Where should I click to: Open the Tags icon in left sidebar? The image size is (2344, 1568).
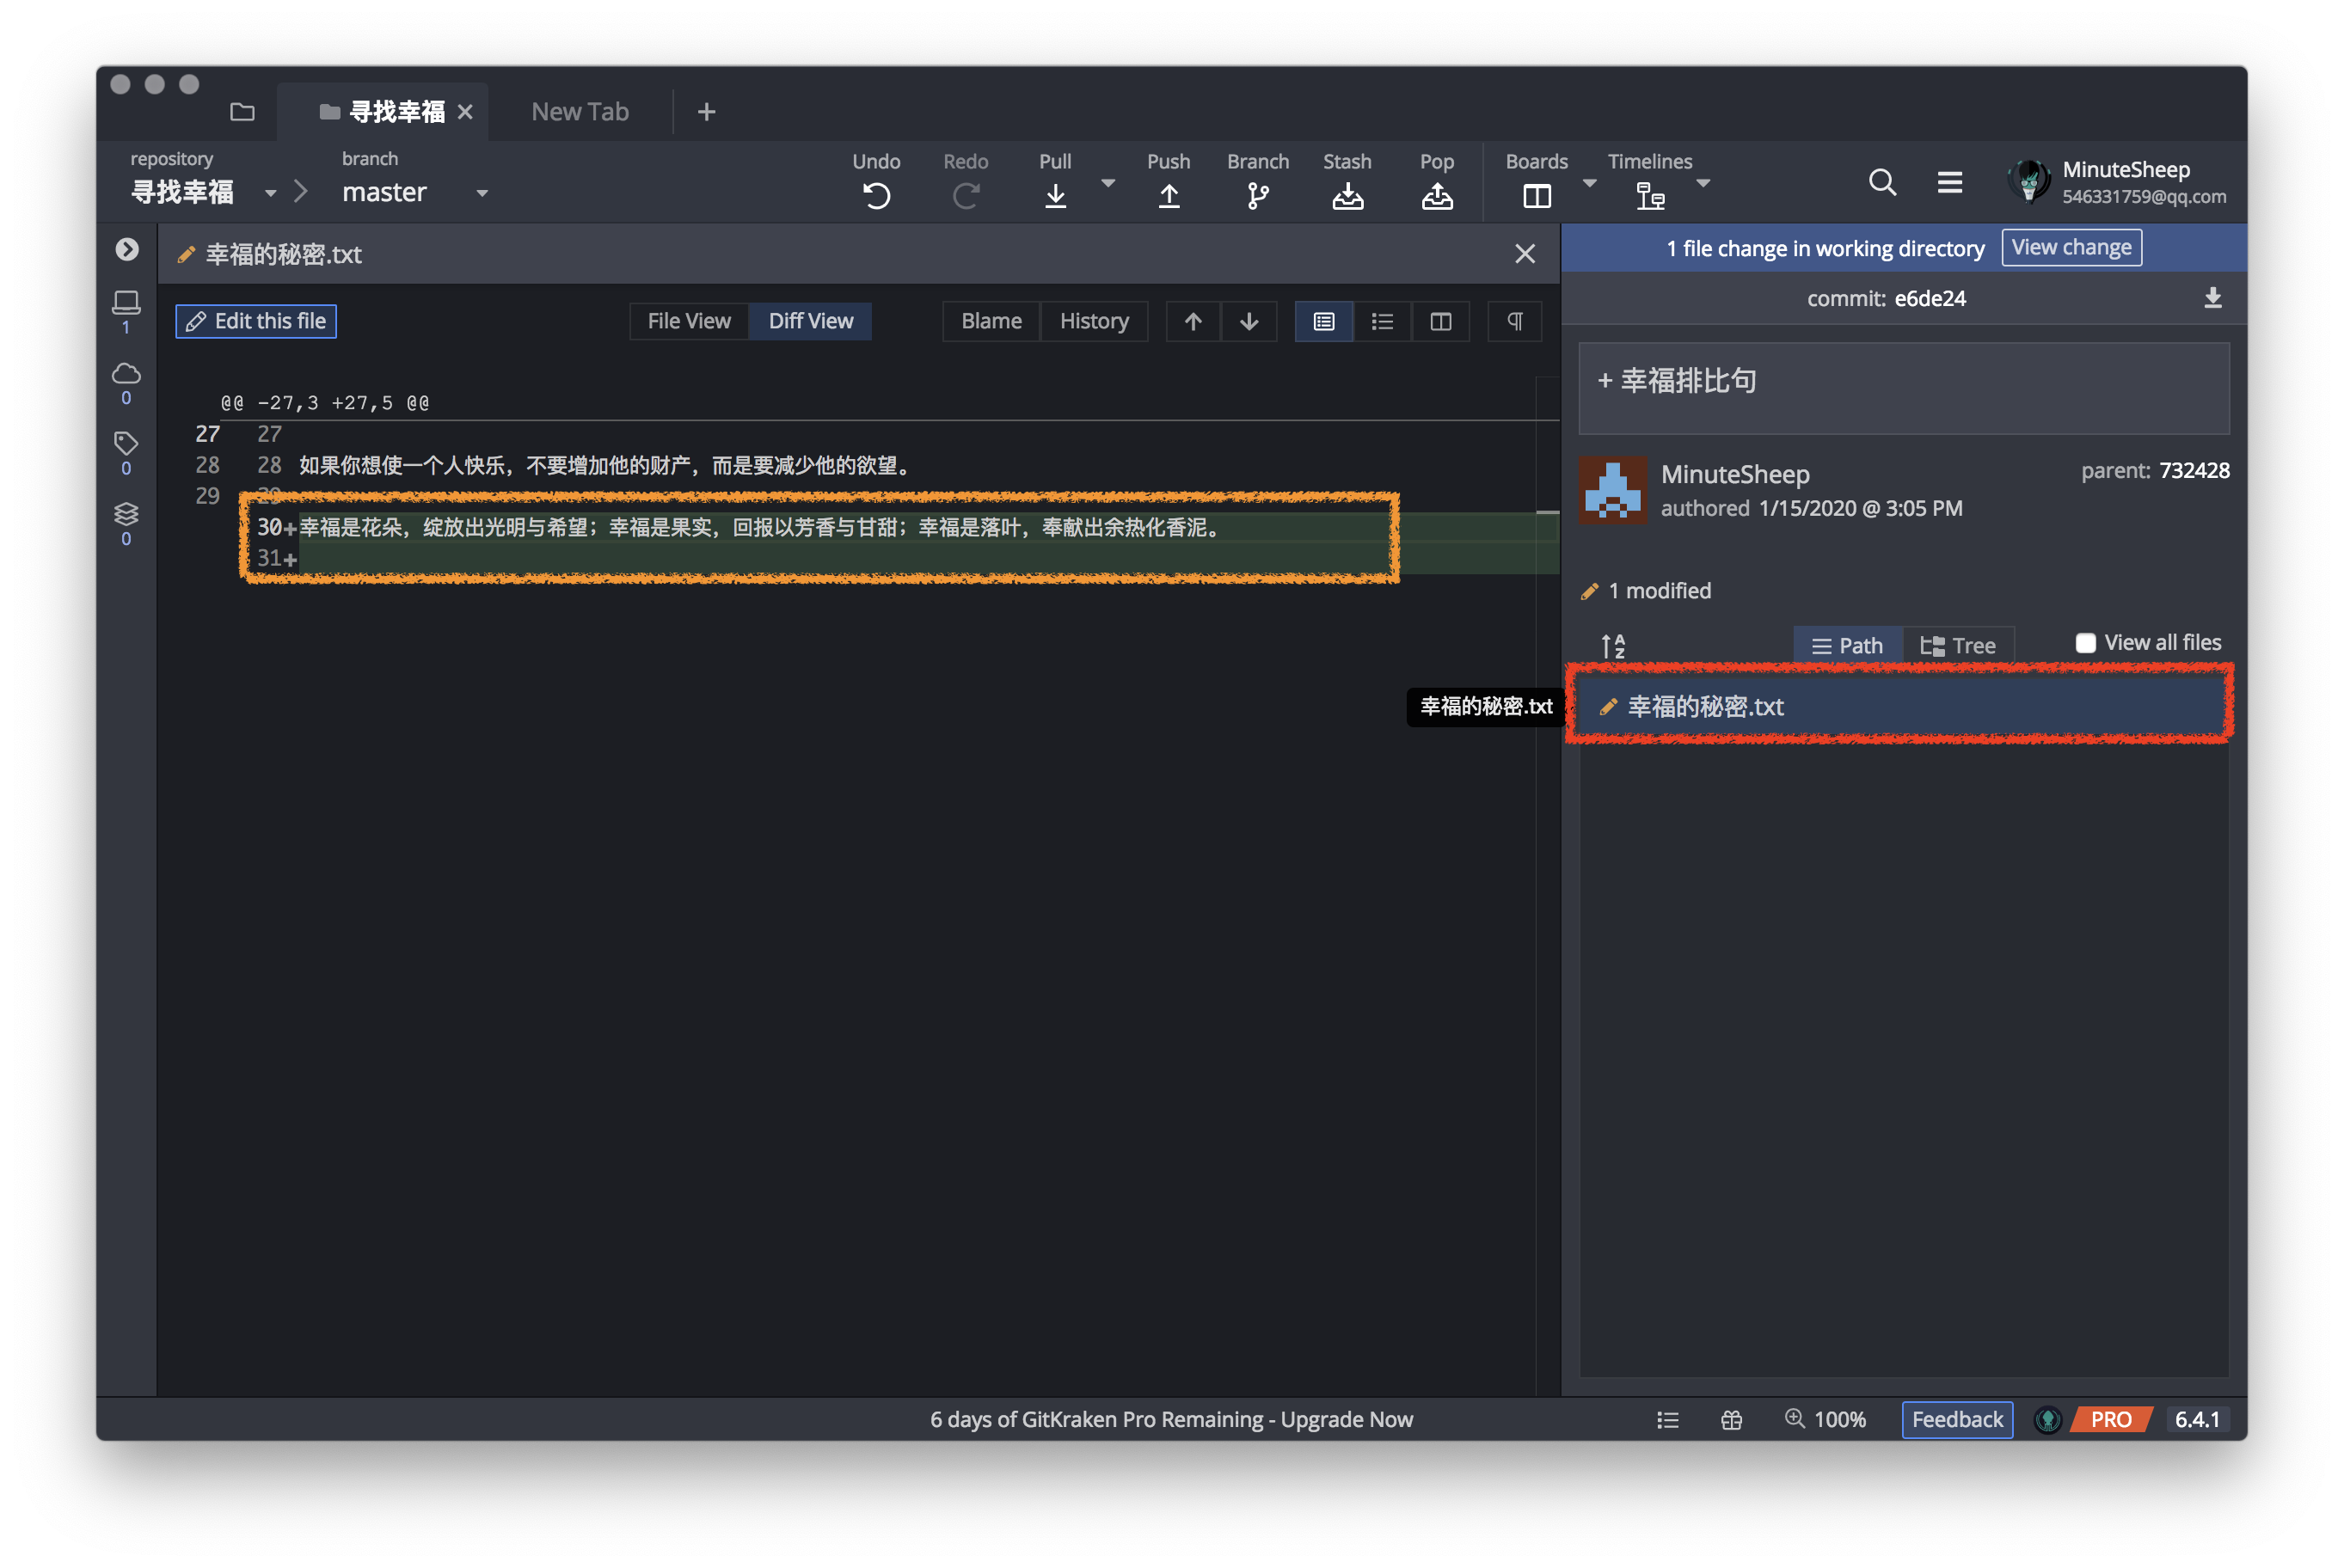point(126,443)
